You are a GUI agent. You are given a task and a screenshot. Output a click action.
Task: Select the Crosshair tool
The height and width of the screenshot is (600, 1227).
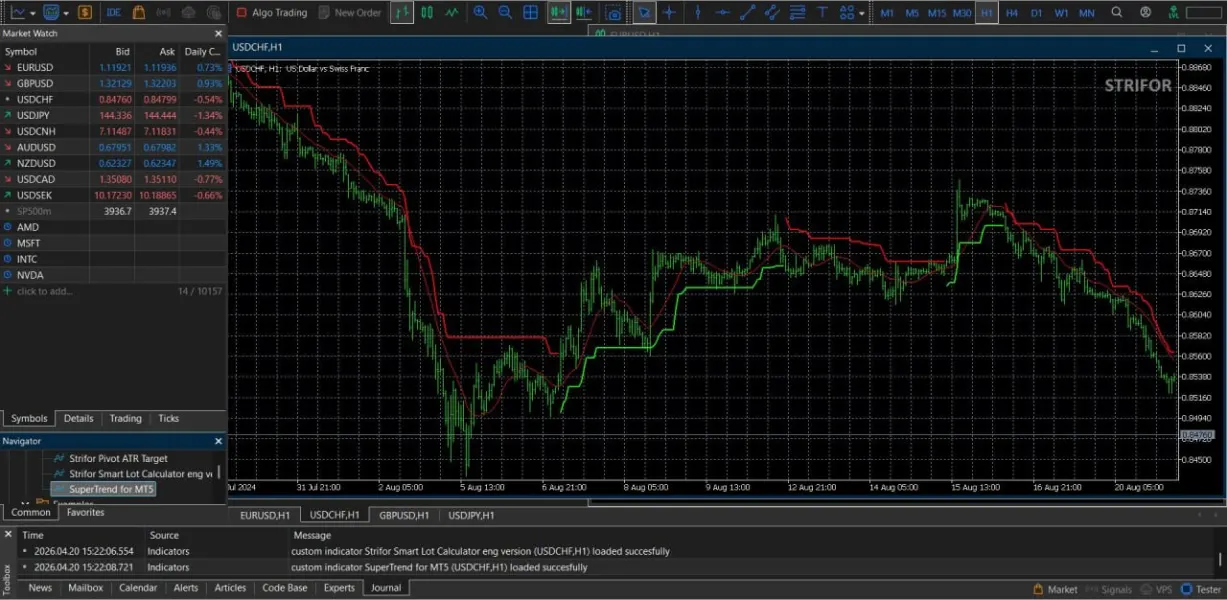[x=669, y=13]
